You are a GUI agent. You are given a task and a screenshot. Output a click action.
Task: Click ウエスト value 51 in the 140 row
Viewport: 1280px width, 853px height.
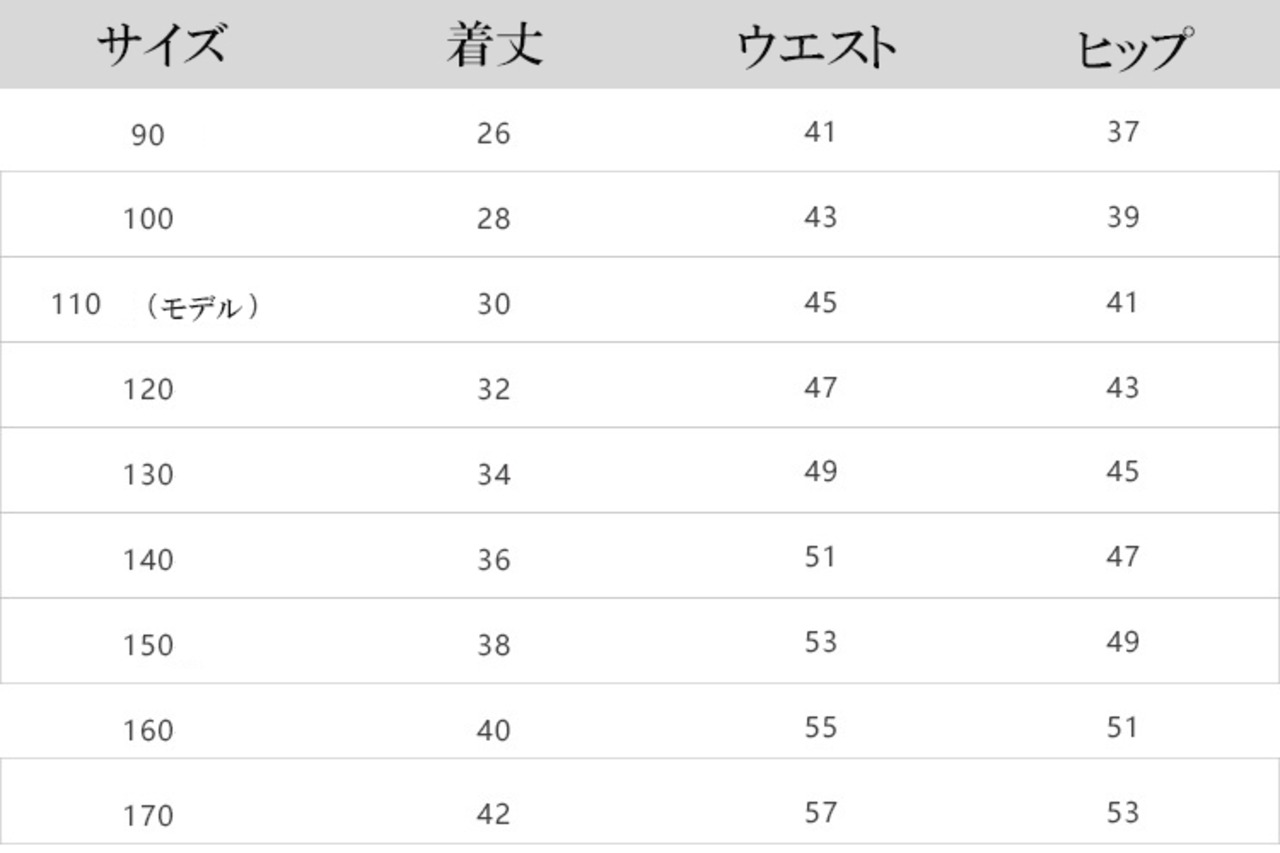click(x=820, y=557)
